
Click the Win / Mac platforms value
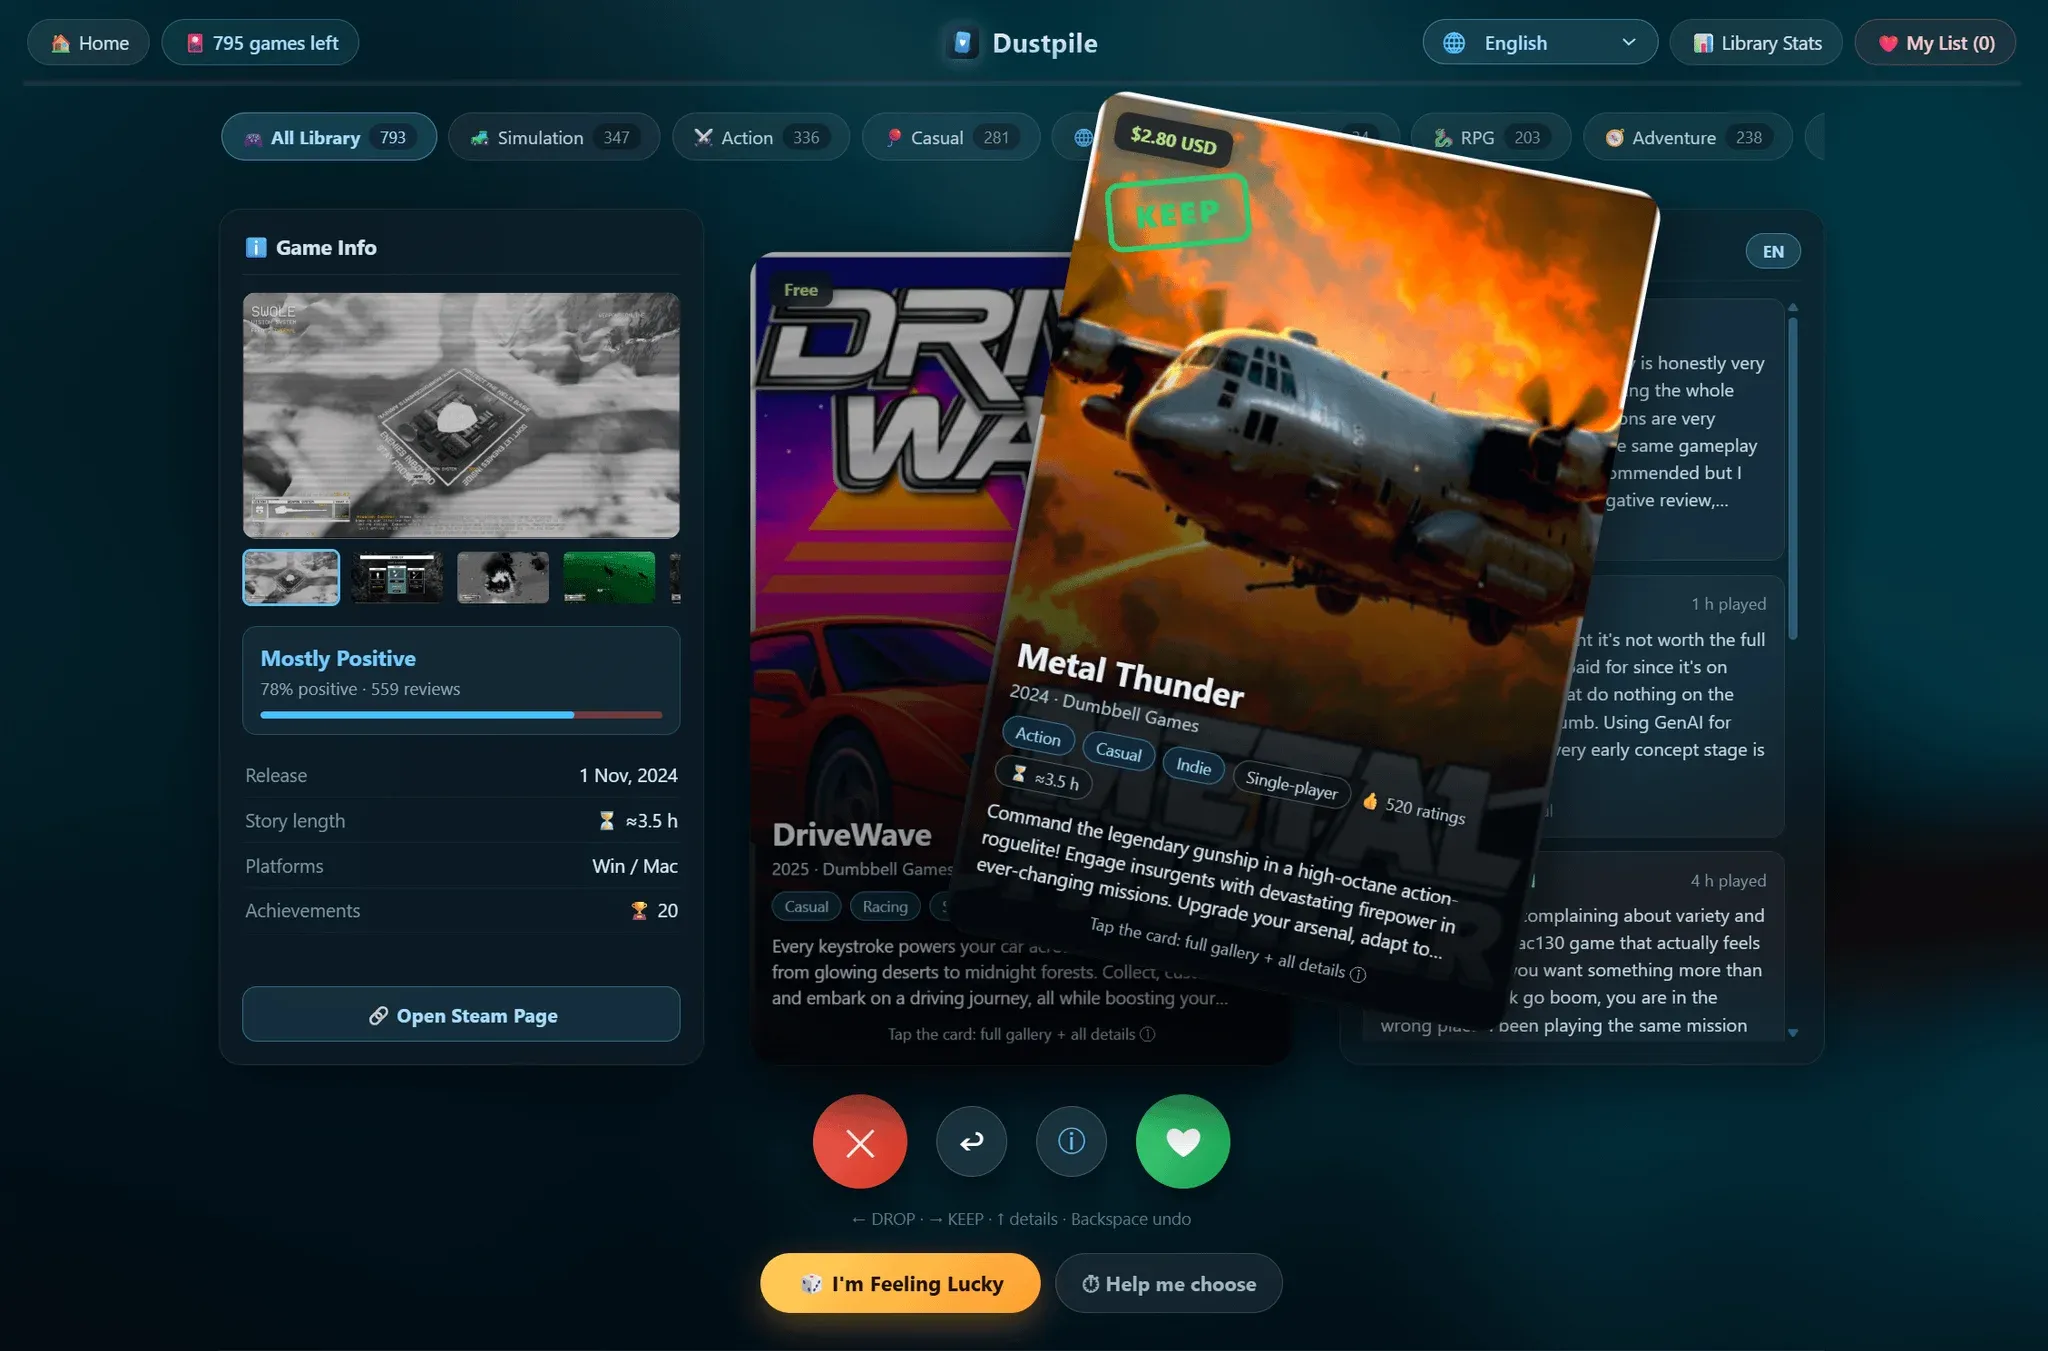point(634,866)
